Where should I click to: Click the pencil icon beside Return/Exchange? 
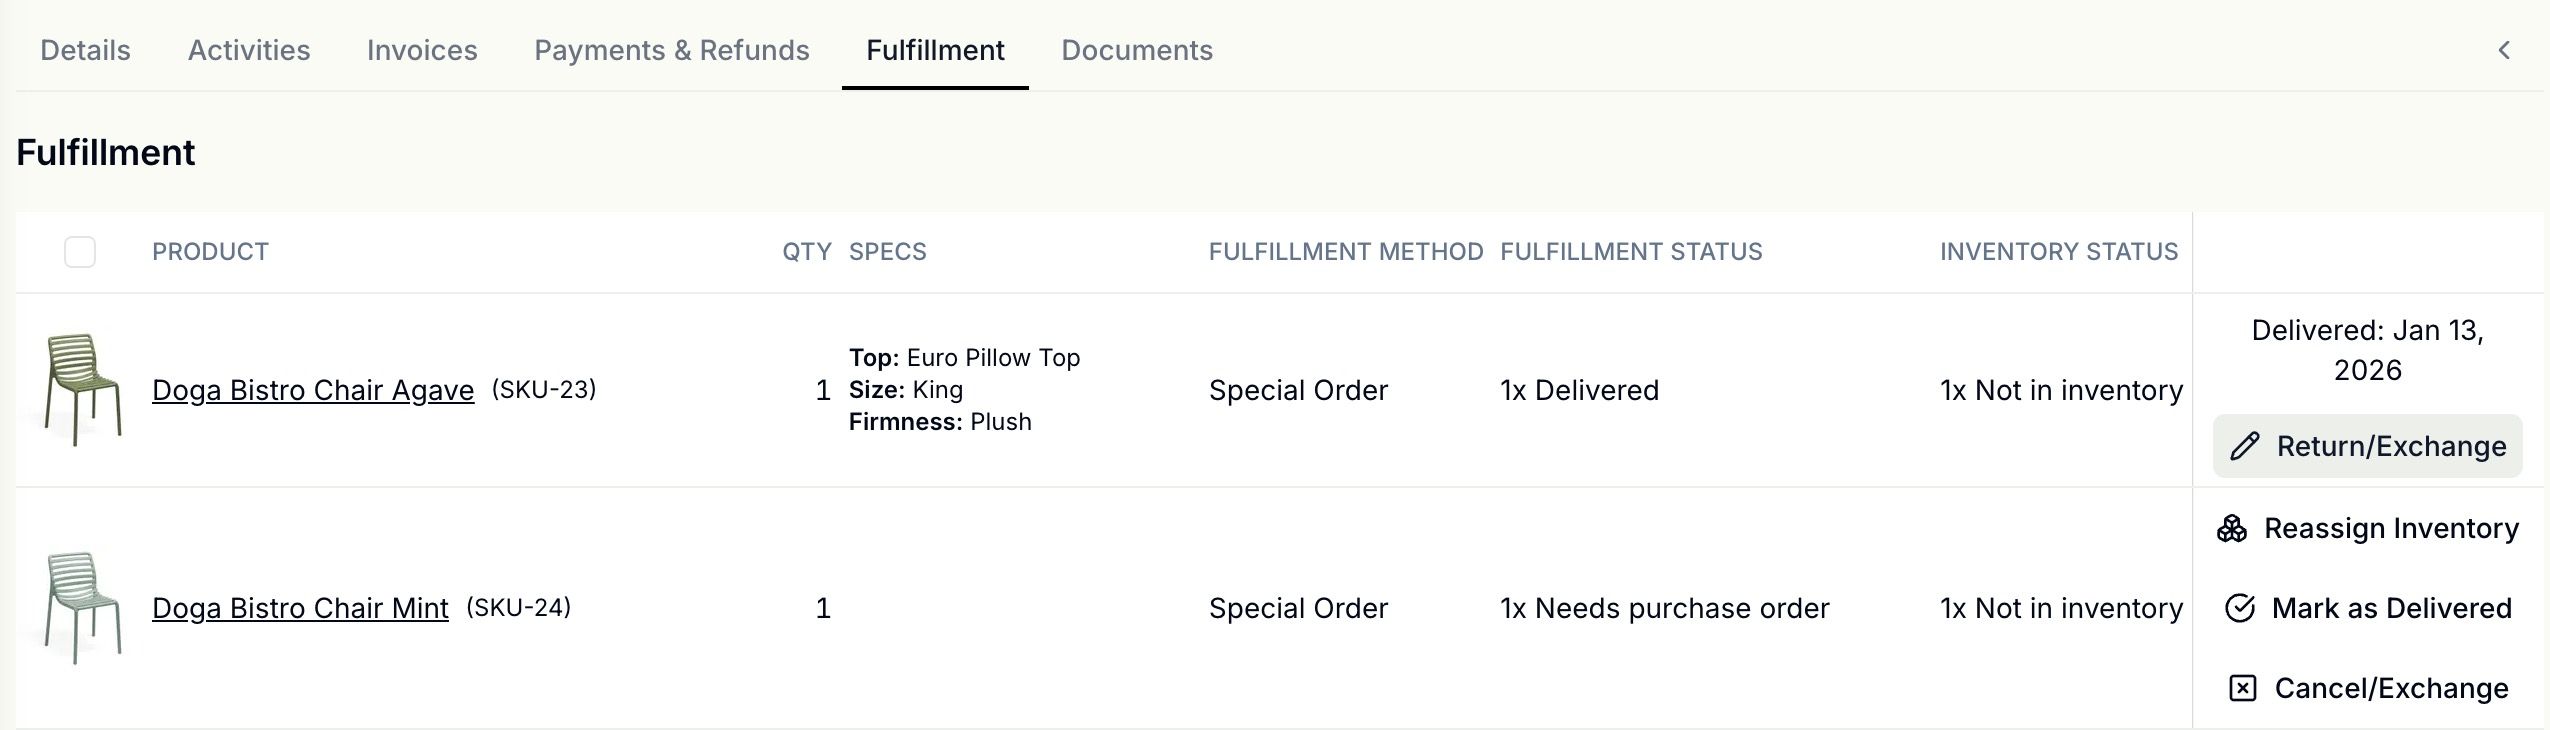tap(2244, 446)
